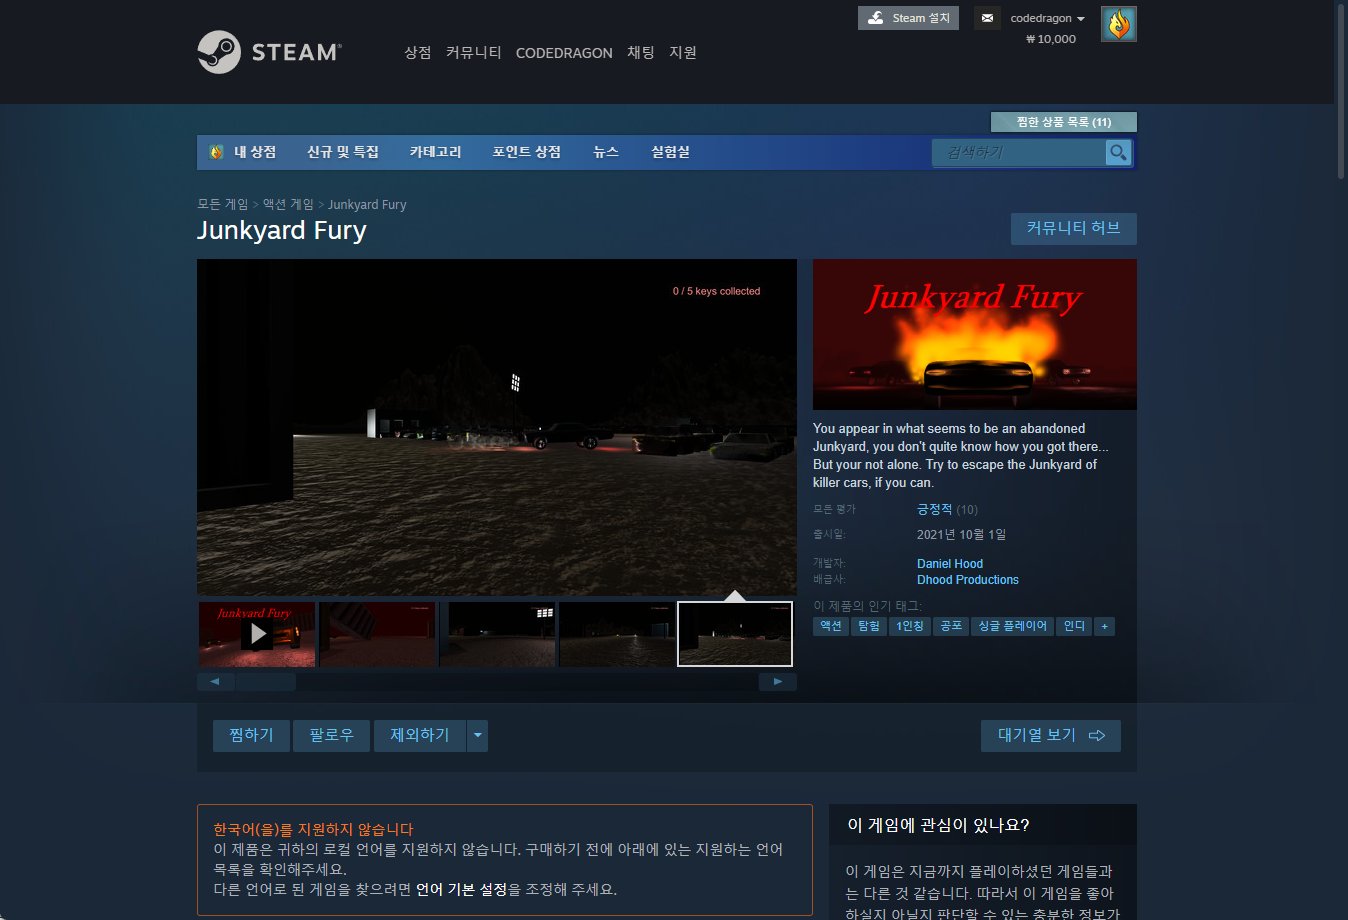Select the fourth dark screenshot thumbnail

click(x=617, y=634)
